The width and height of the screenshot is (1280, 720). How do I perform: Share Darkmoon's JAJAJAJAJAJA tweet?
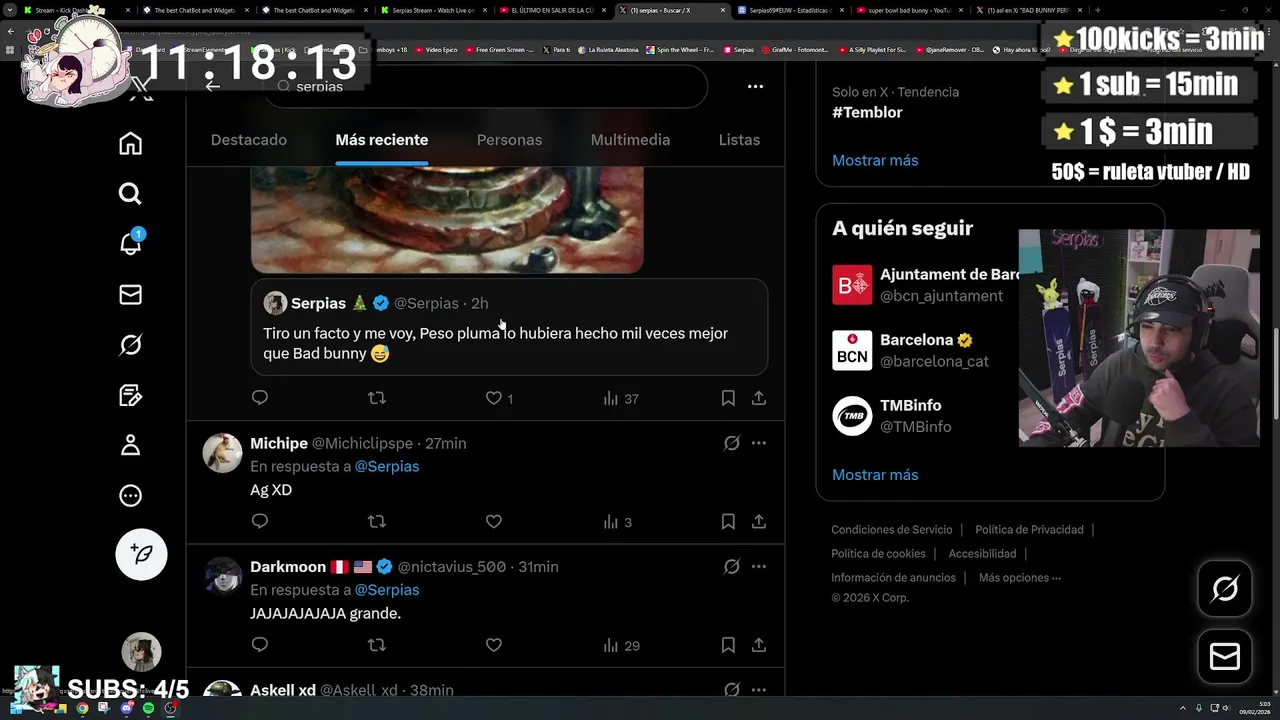click(x=759, y=645)
